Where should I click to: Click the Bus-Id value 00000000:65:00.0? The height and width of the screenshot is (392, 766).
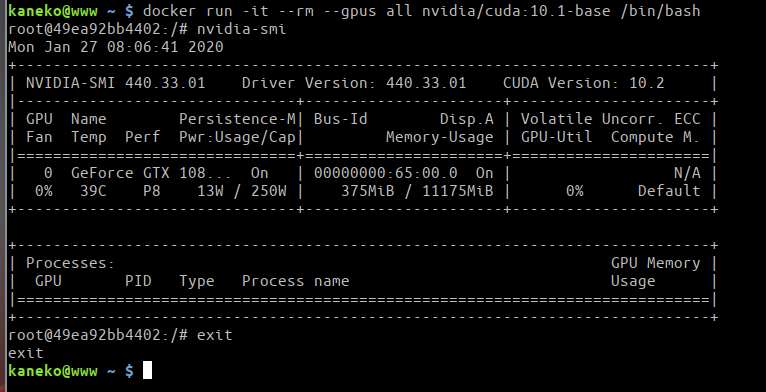point(385,173)
